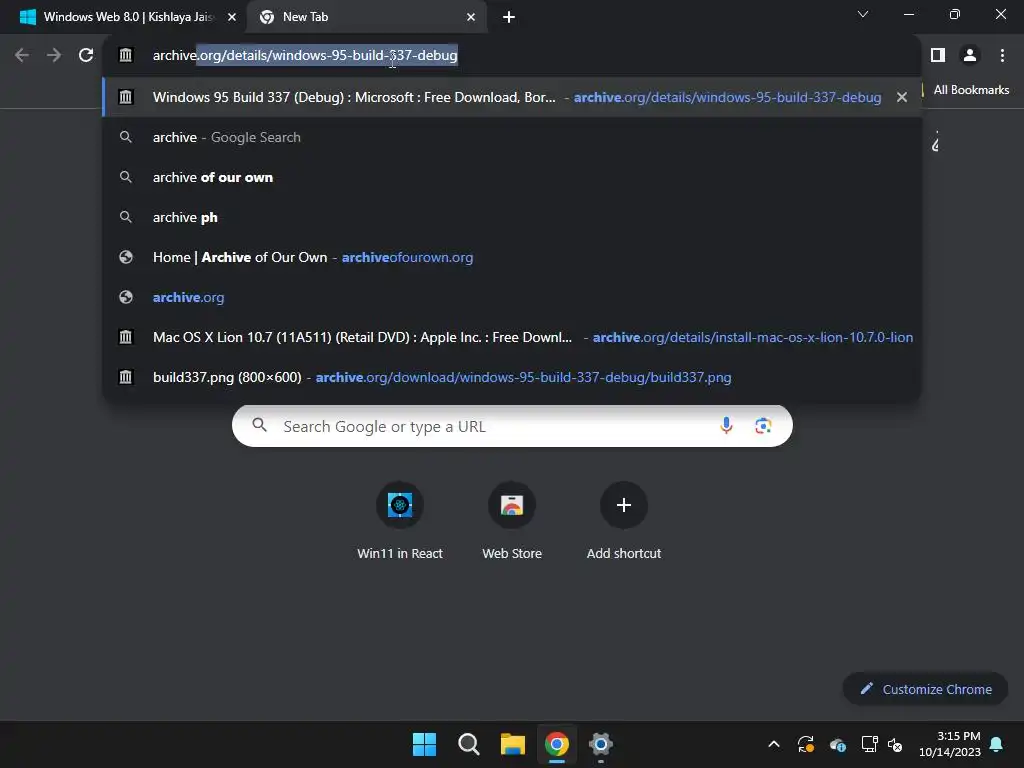Close the New Tab tab
1024x768 pixels.
(471, 17)
